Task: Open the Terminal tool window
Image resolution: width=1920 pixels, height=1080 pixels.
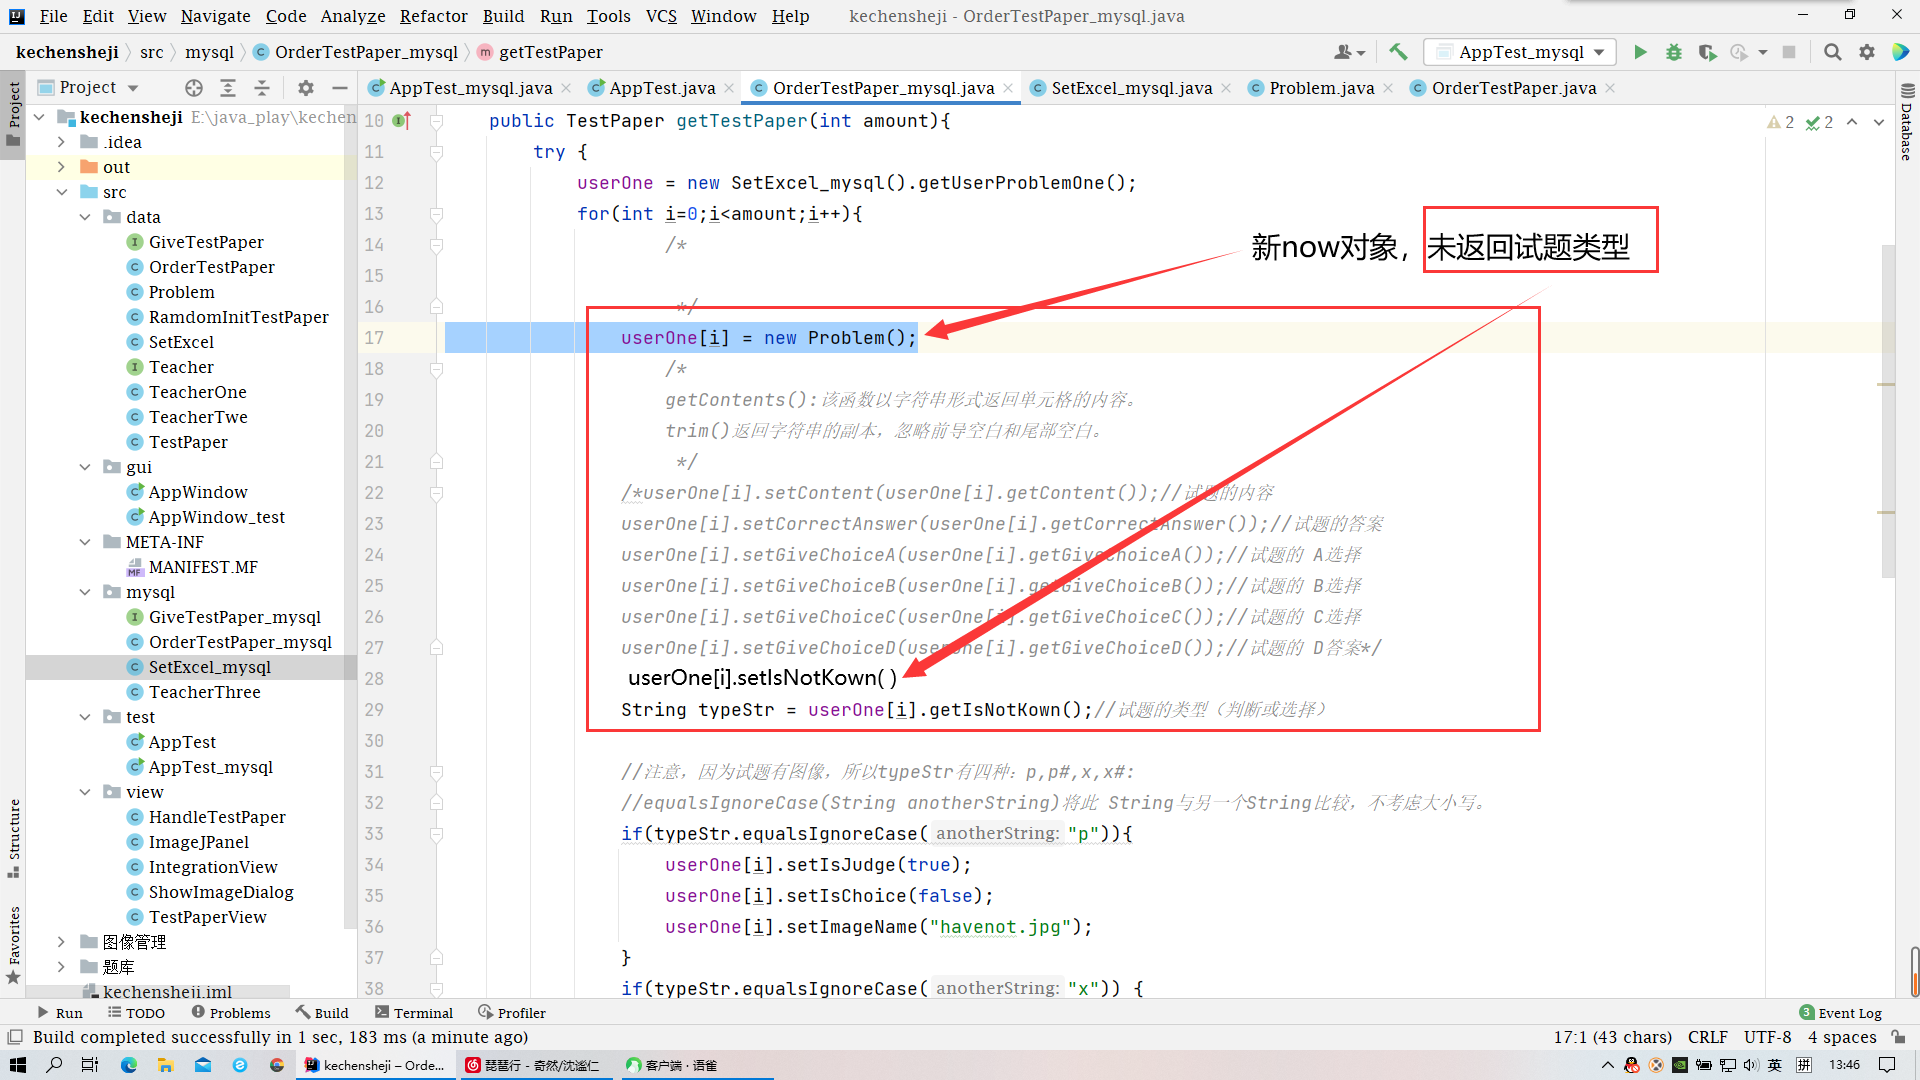Action: point(413,1013)
